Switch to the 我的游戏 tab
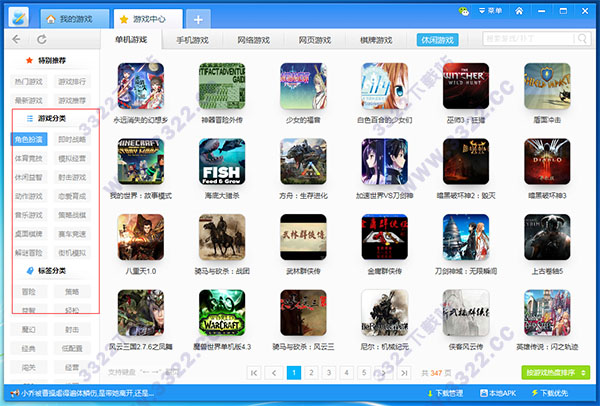Viewport: 600px width, 406px height. coord(75,19)
